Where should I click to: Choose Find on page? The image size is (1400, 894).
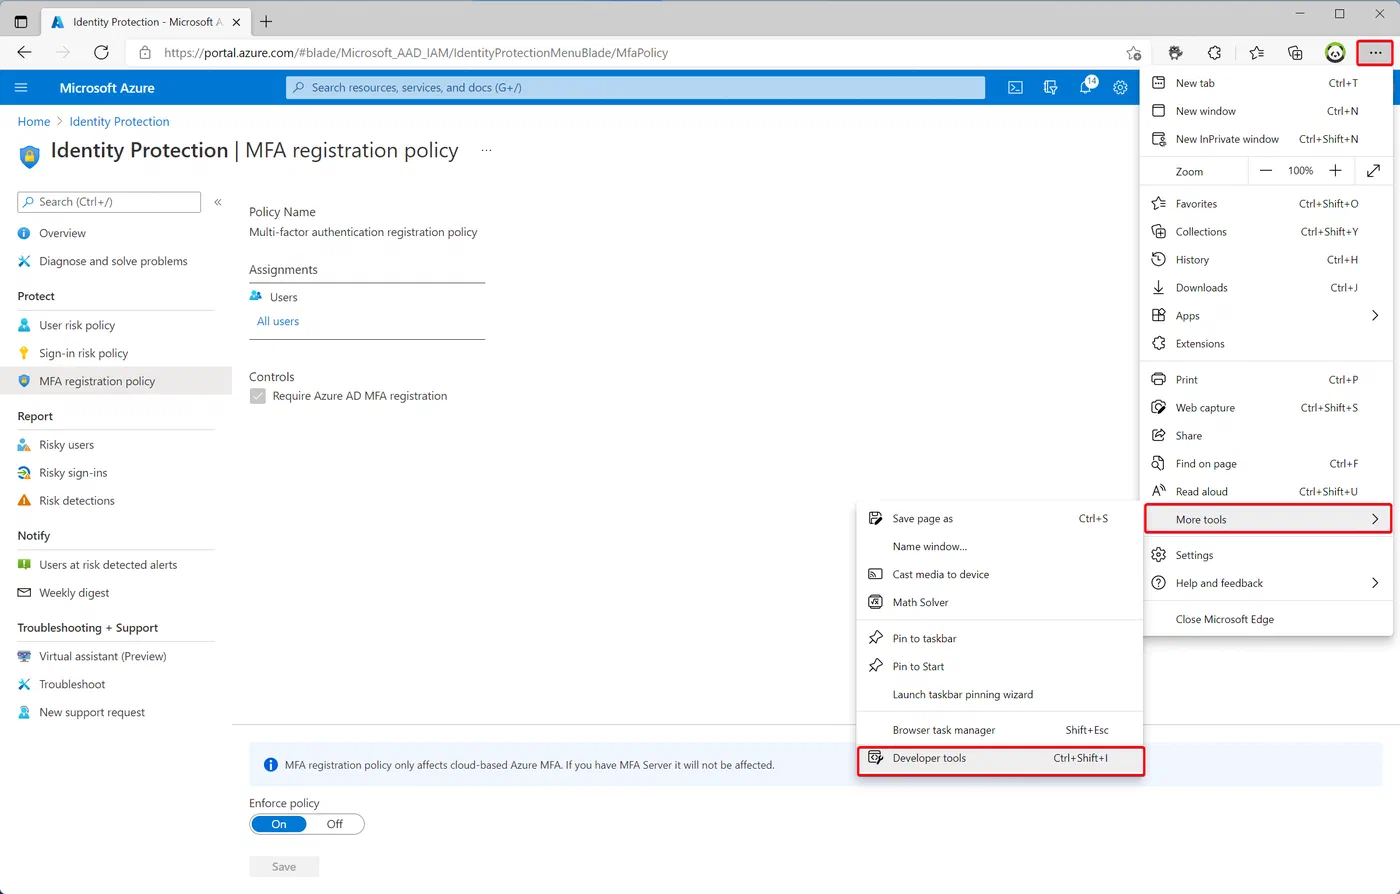[1266, 463]
